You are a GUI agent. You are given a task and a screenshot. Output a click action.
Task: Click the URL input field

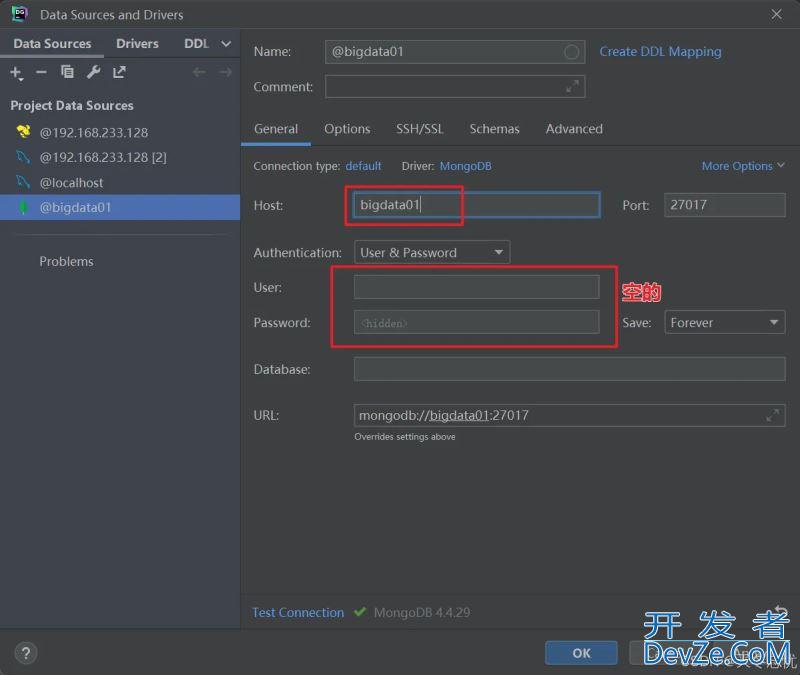(x=569, y=415)
